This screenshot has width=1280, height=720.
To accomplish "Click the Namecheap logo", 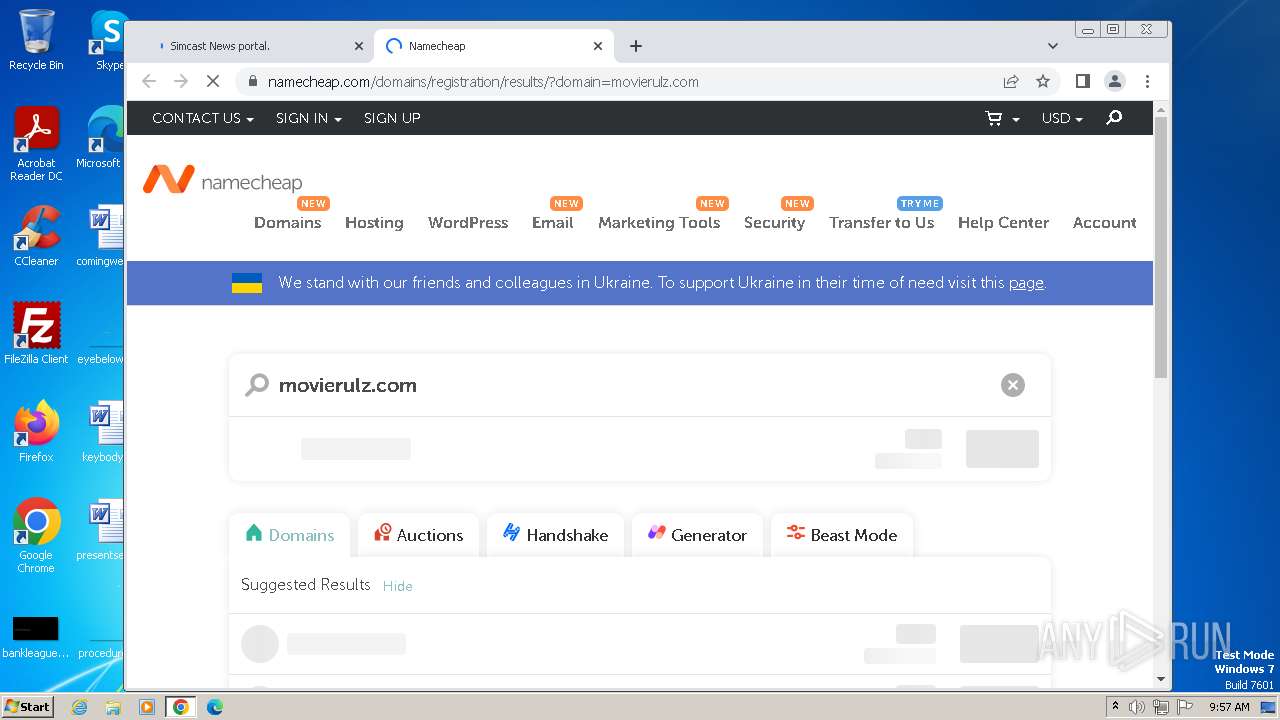I will (222, 181).
